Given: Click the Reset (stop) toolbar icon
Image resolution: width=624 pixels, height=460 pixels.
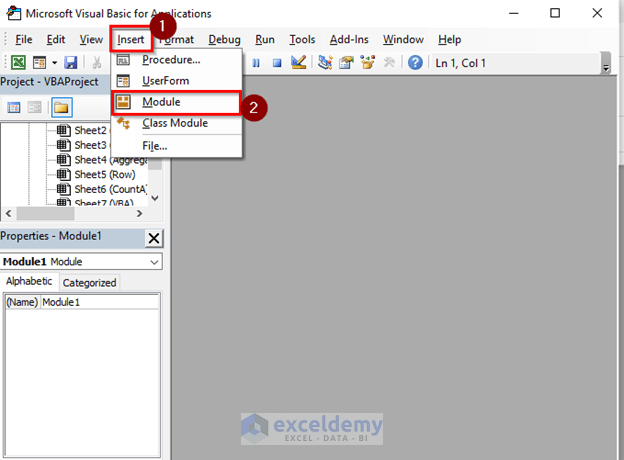Looking at the screenshot, I should tap(277, 63).
